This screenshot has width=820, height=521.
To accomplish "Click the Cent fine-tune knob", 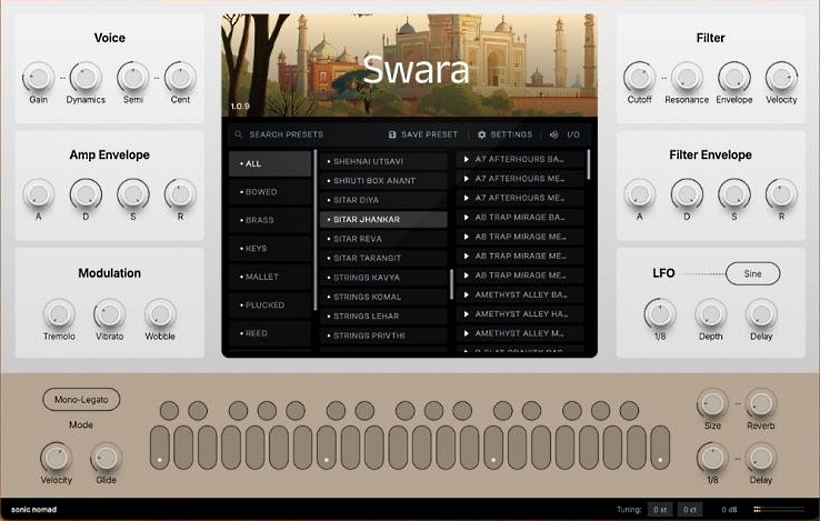I will (x=180, y=77).
